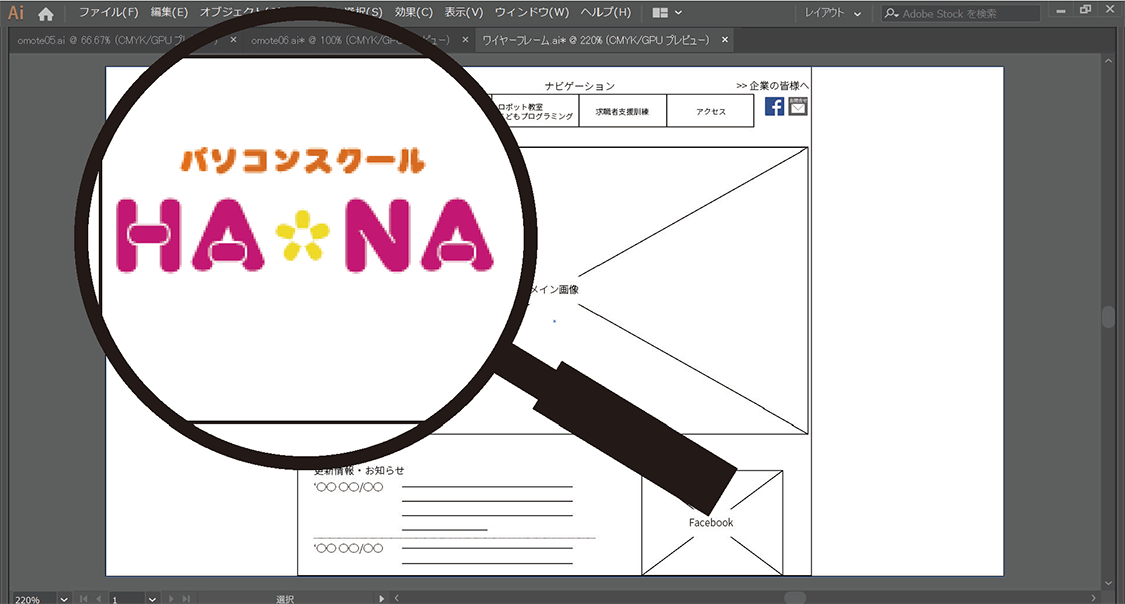Click the 選択 status bar label
The image size is (1125, 604).
click(285, 599)
